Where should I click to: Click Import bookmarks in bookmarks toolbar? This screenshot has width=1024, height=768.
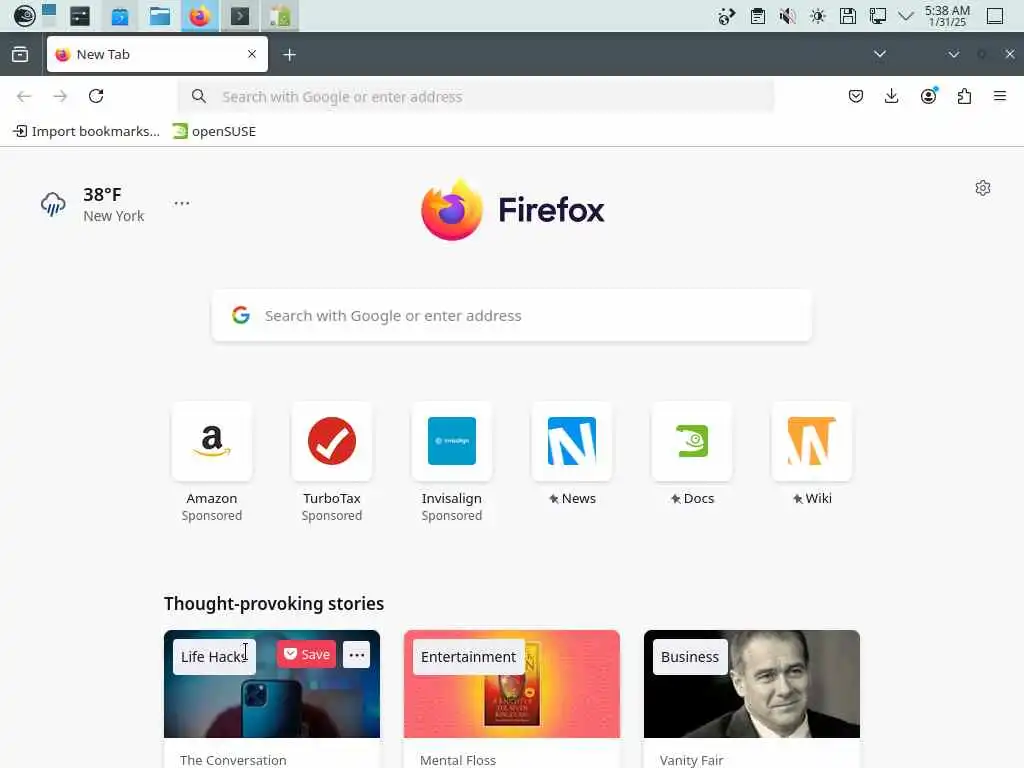86,131
